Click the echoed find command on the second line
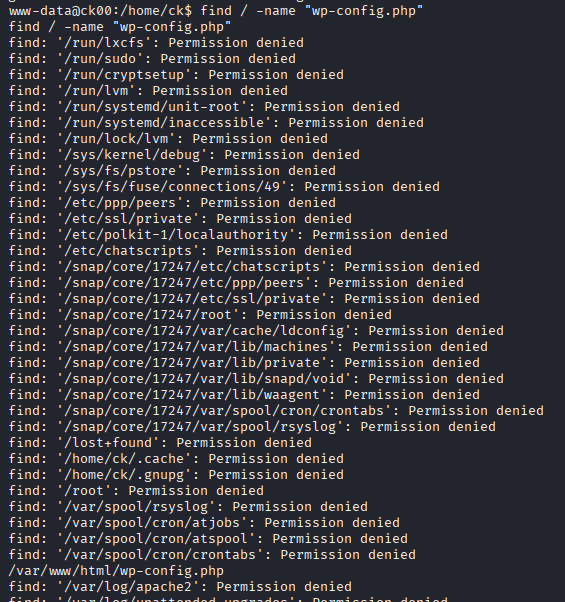The width and height of the screenshot is (565, 602). coord(120,27)
